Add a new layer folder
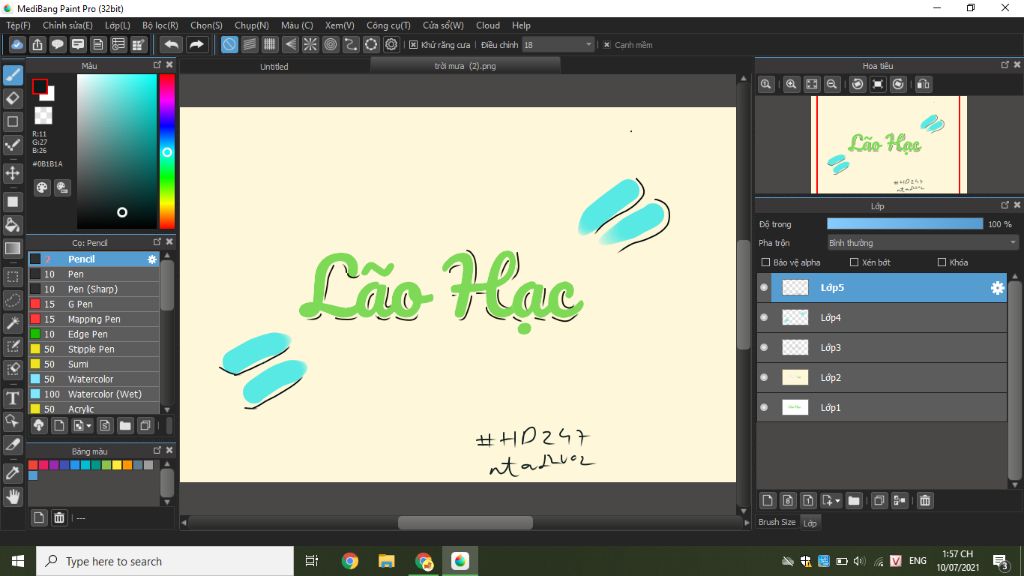Image resolution: width=1024 pixels, height=576 pixels. click(x=854, y=501)
